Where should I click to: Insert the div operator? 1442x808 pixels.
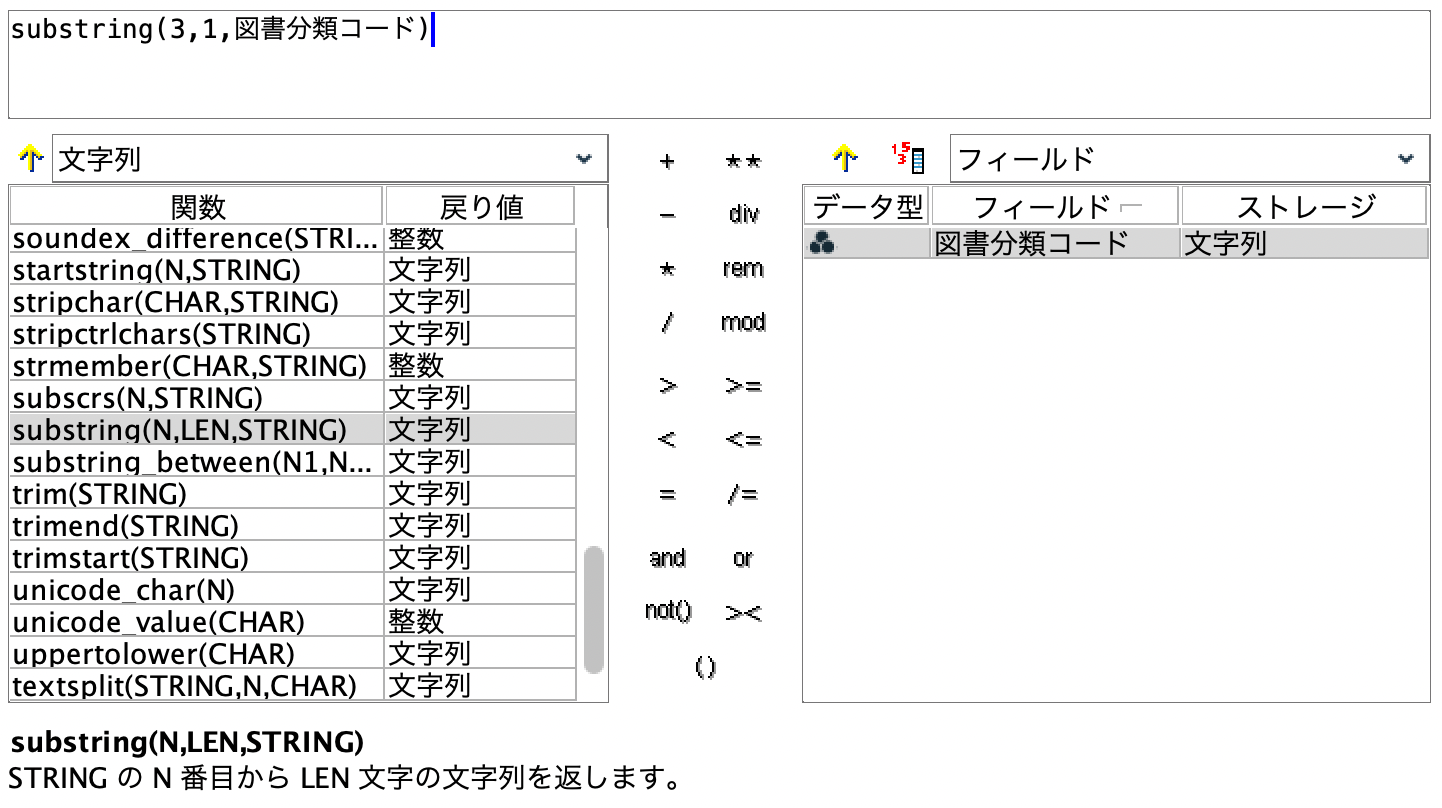742,213
